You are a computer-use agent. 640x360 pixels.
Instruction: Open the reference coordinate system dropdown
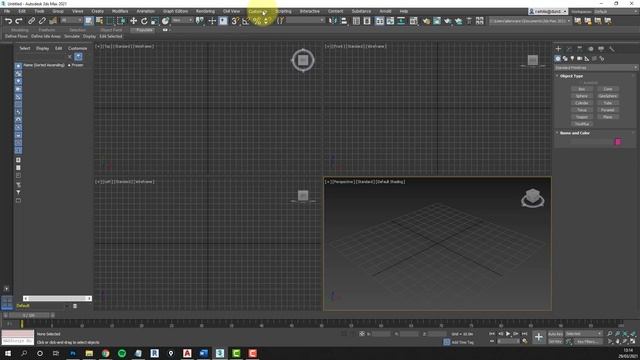[182, 20]
